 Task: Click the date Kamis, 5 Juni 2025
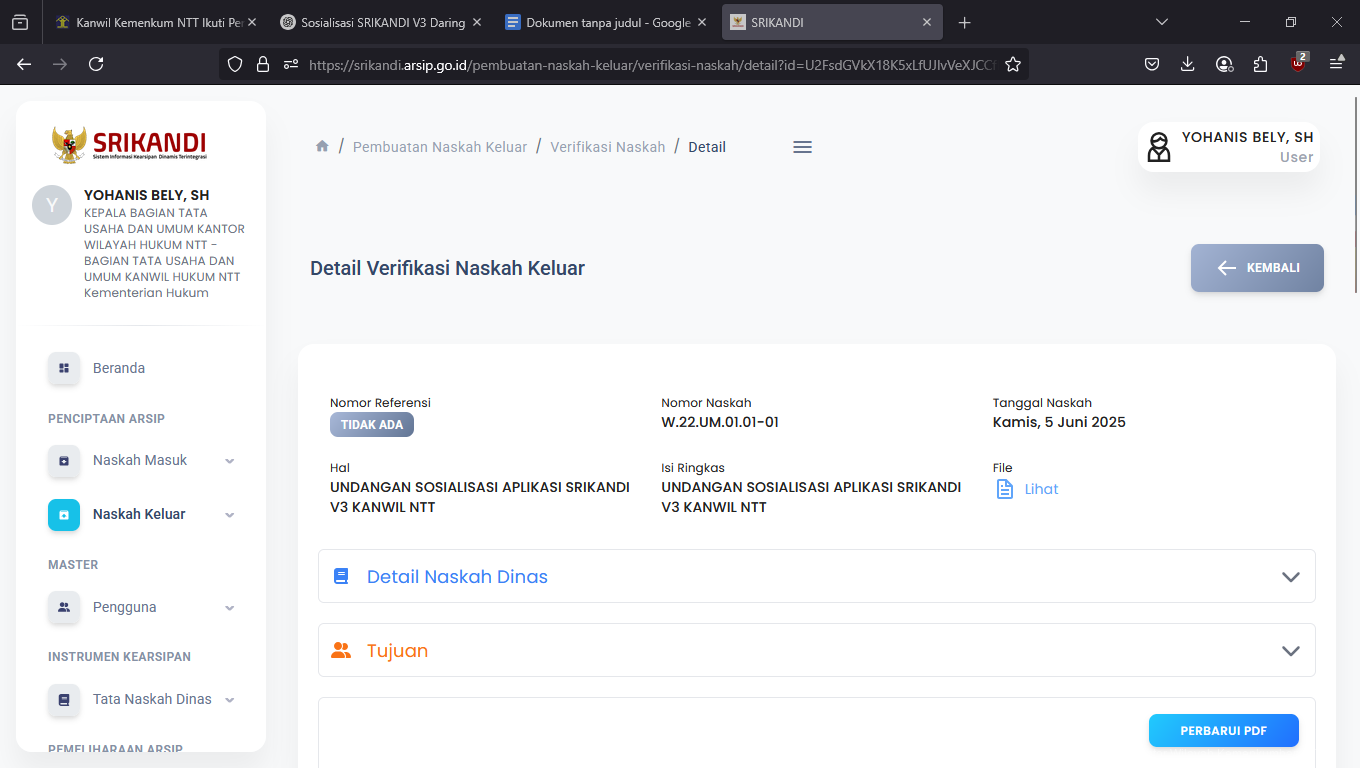click(1059, 422)
